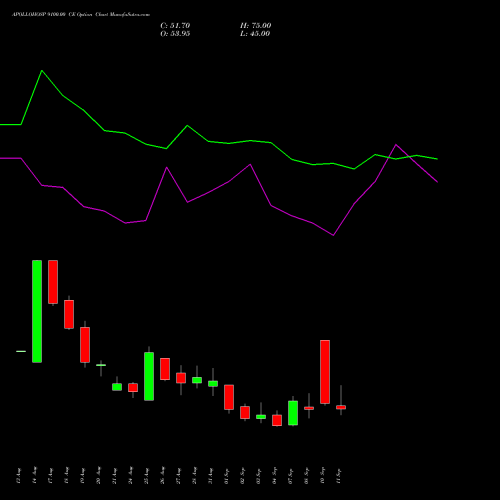Click the low value 'L: 45.00'
Image resolution: width=500 pixels, height=500 pixels.
tap(255, 34)
